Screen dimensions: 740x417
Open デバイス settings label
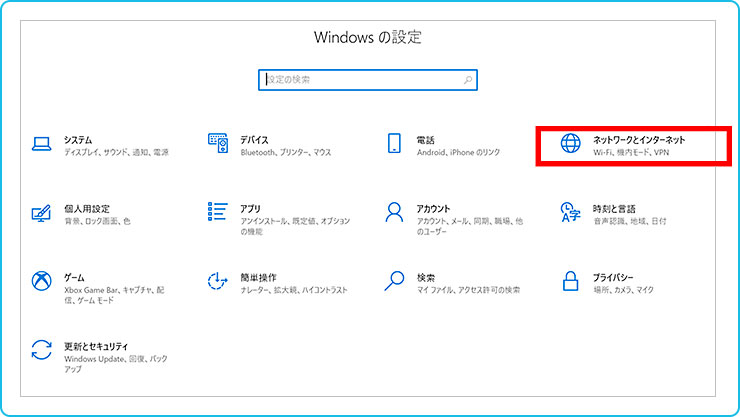pos(254,140)
